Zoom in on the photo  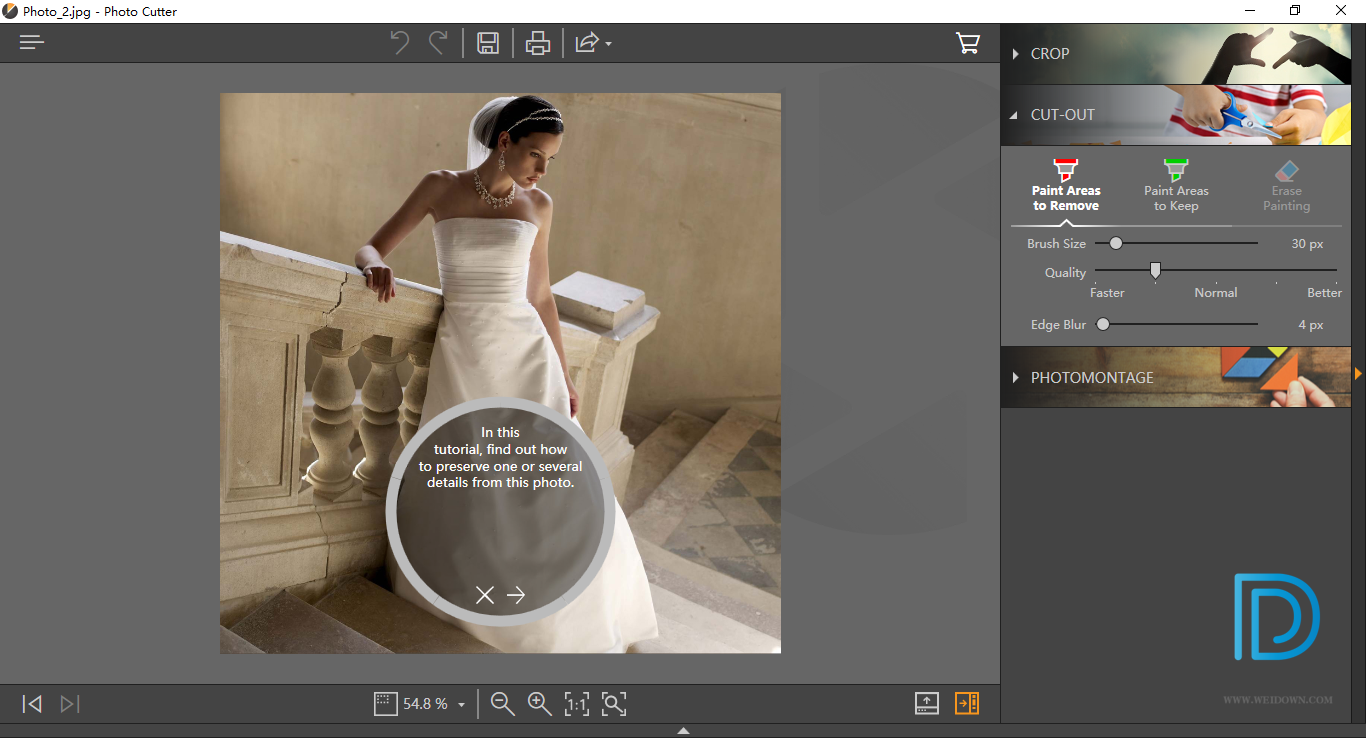coord(540,704)
